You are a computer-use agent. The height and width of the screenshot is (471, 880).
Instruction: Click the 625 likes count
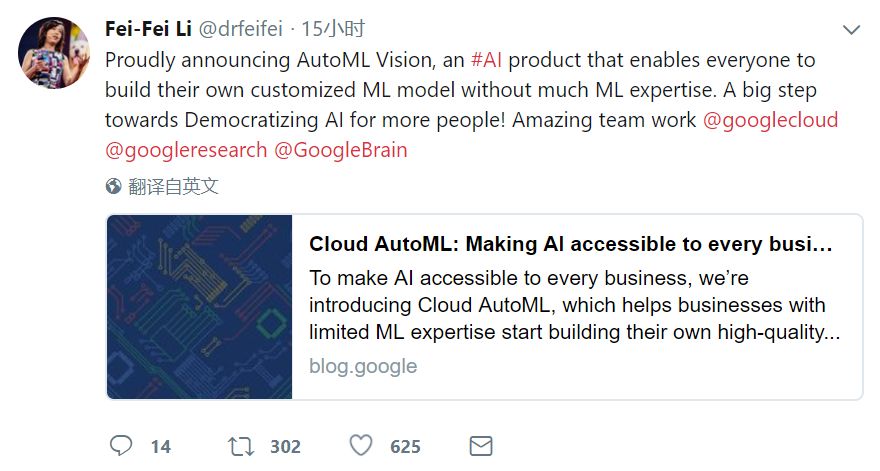pyautogui.click(x=405, y=446)
